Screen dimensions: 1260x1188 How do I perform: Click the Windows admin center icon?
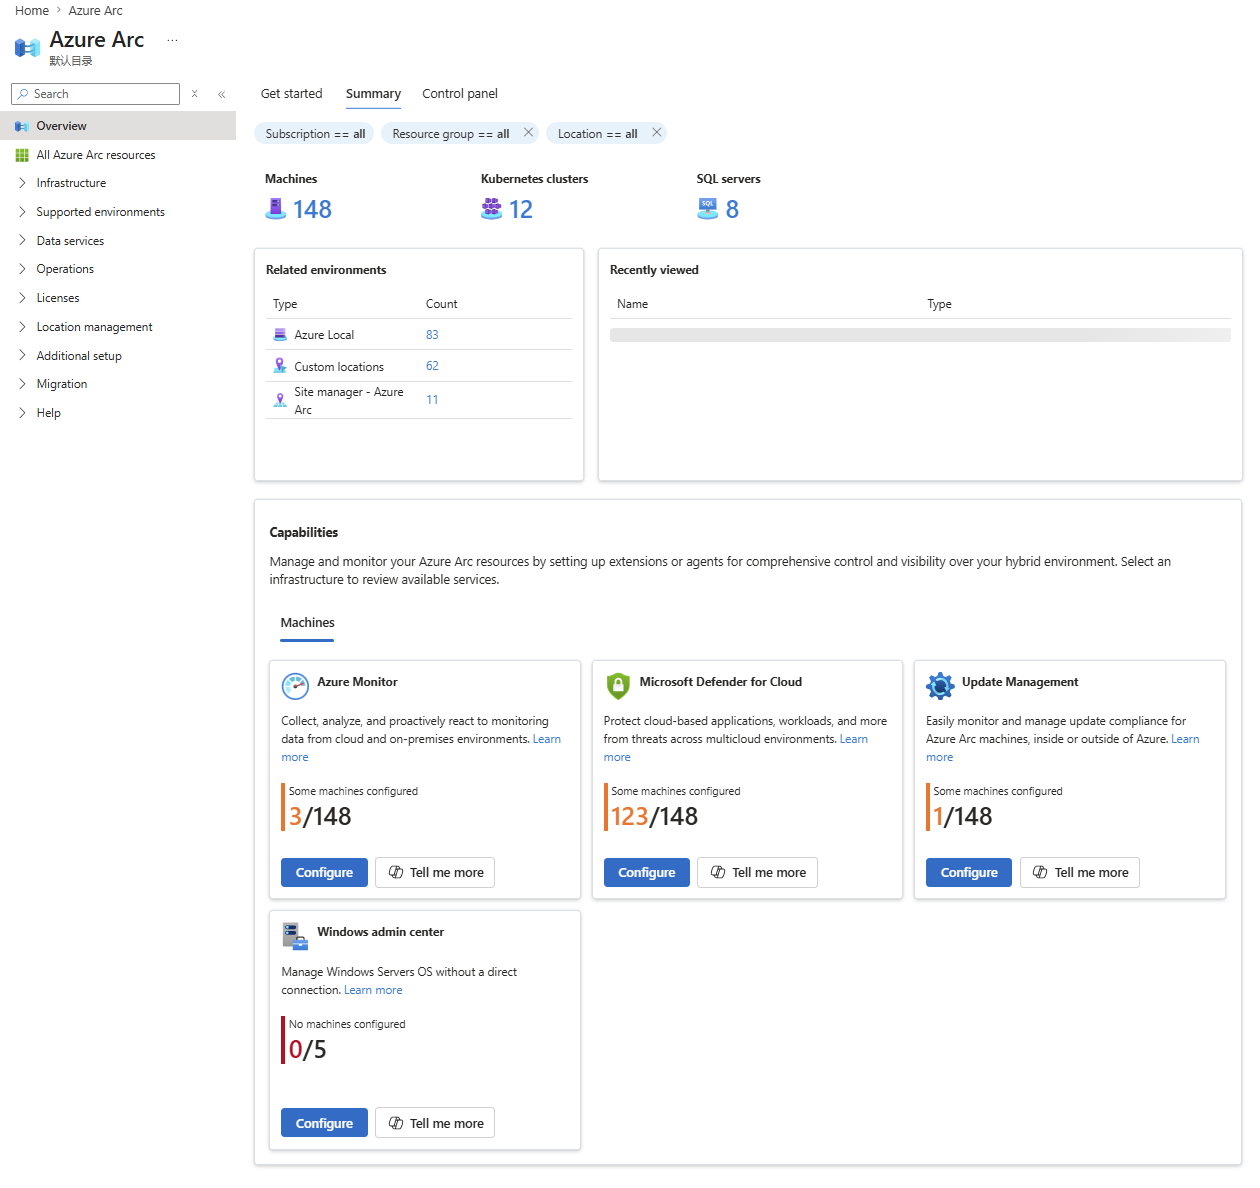click(x=295, y=936)
